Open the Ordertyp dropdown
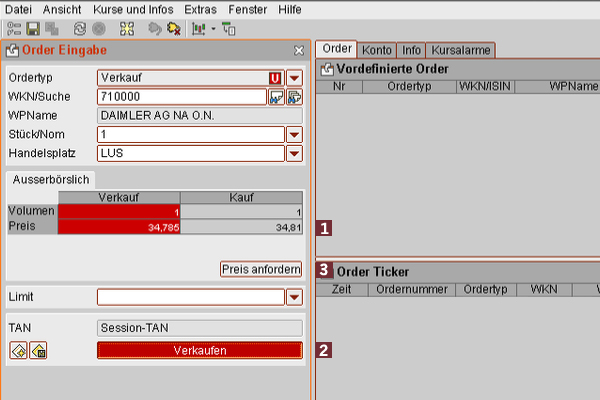This screenshot has width=600, height=400. click(x=294, y=78)
